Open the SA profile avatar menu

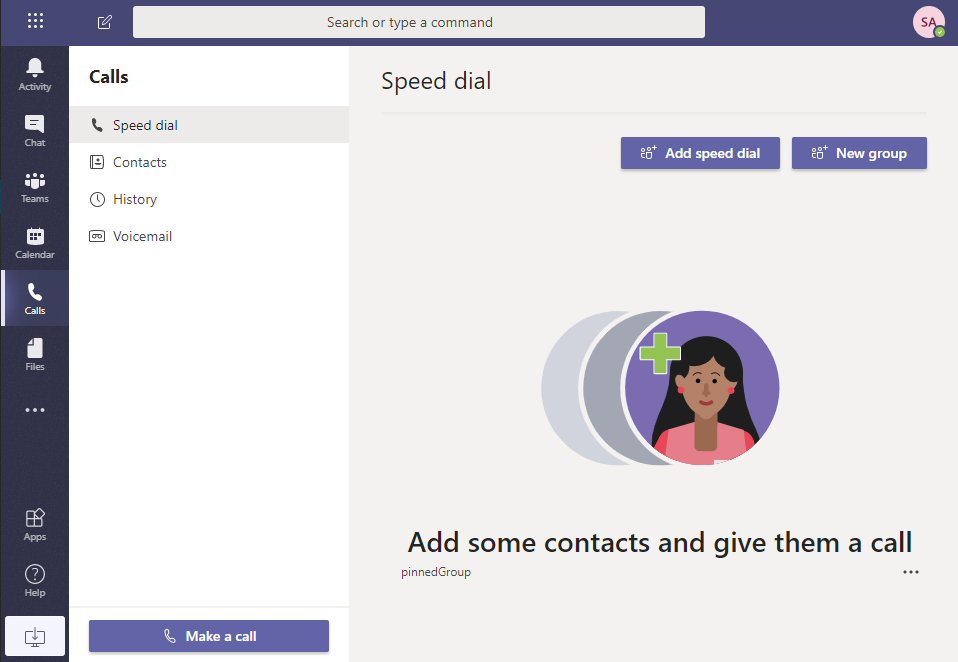[928, 22]
